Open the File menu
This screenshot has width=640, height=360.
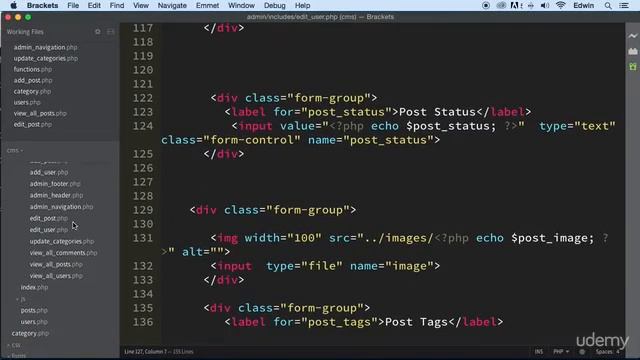(73, 5)
